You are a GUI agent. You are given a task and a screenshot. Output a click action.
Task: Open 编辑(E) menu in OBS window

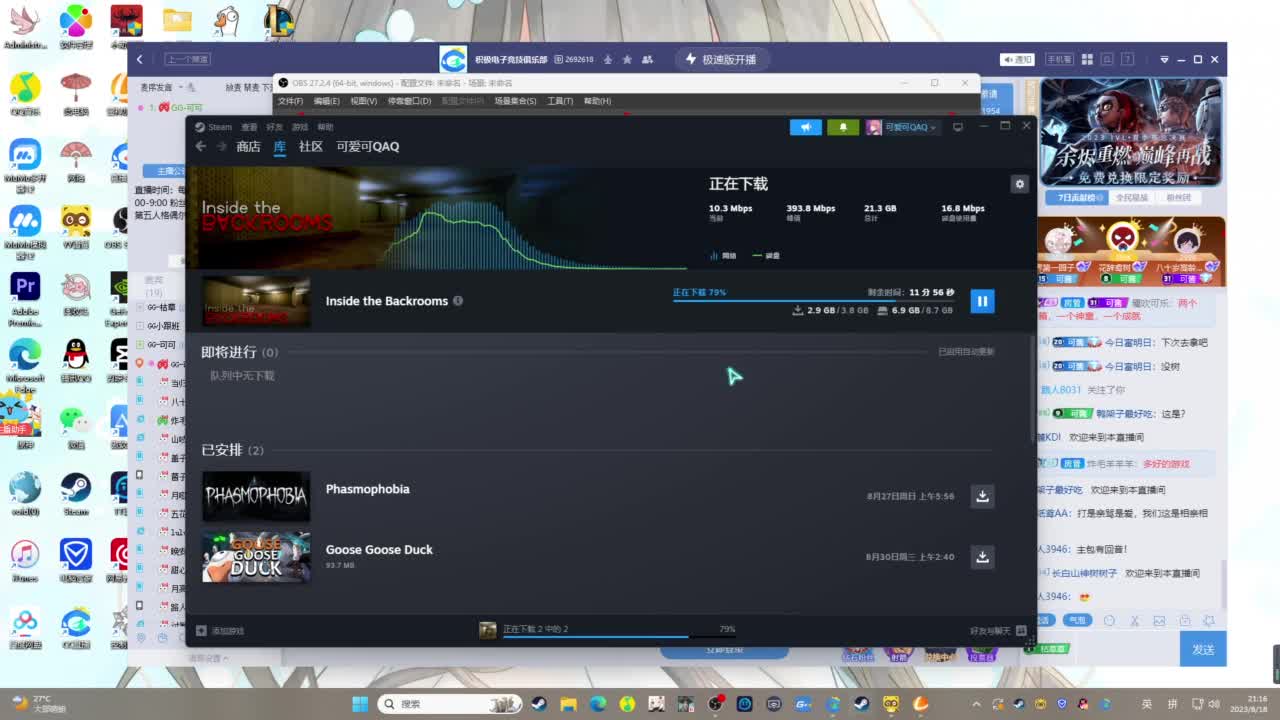pyautogui.click(x=326, y=101)
